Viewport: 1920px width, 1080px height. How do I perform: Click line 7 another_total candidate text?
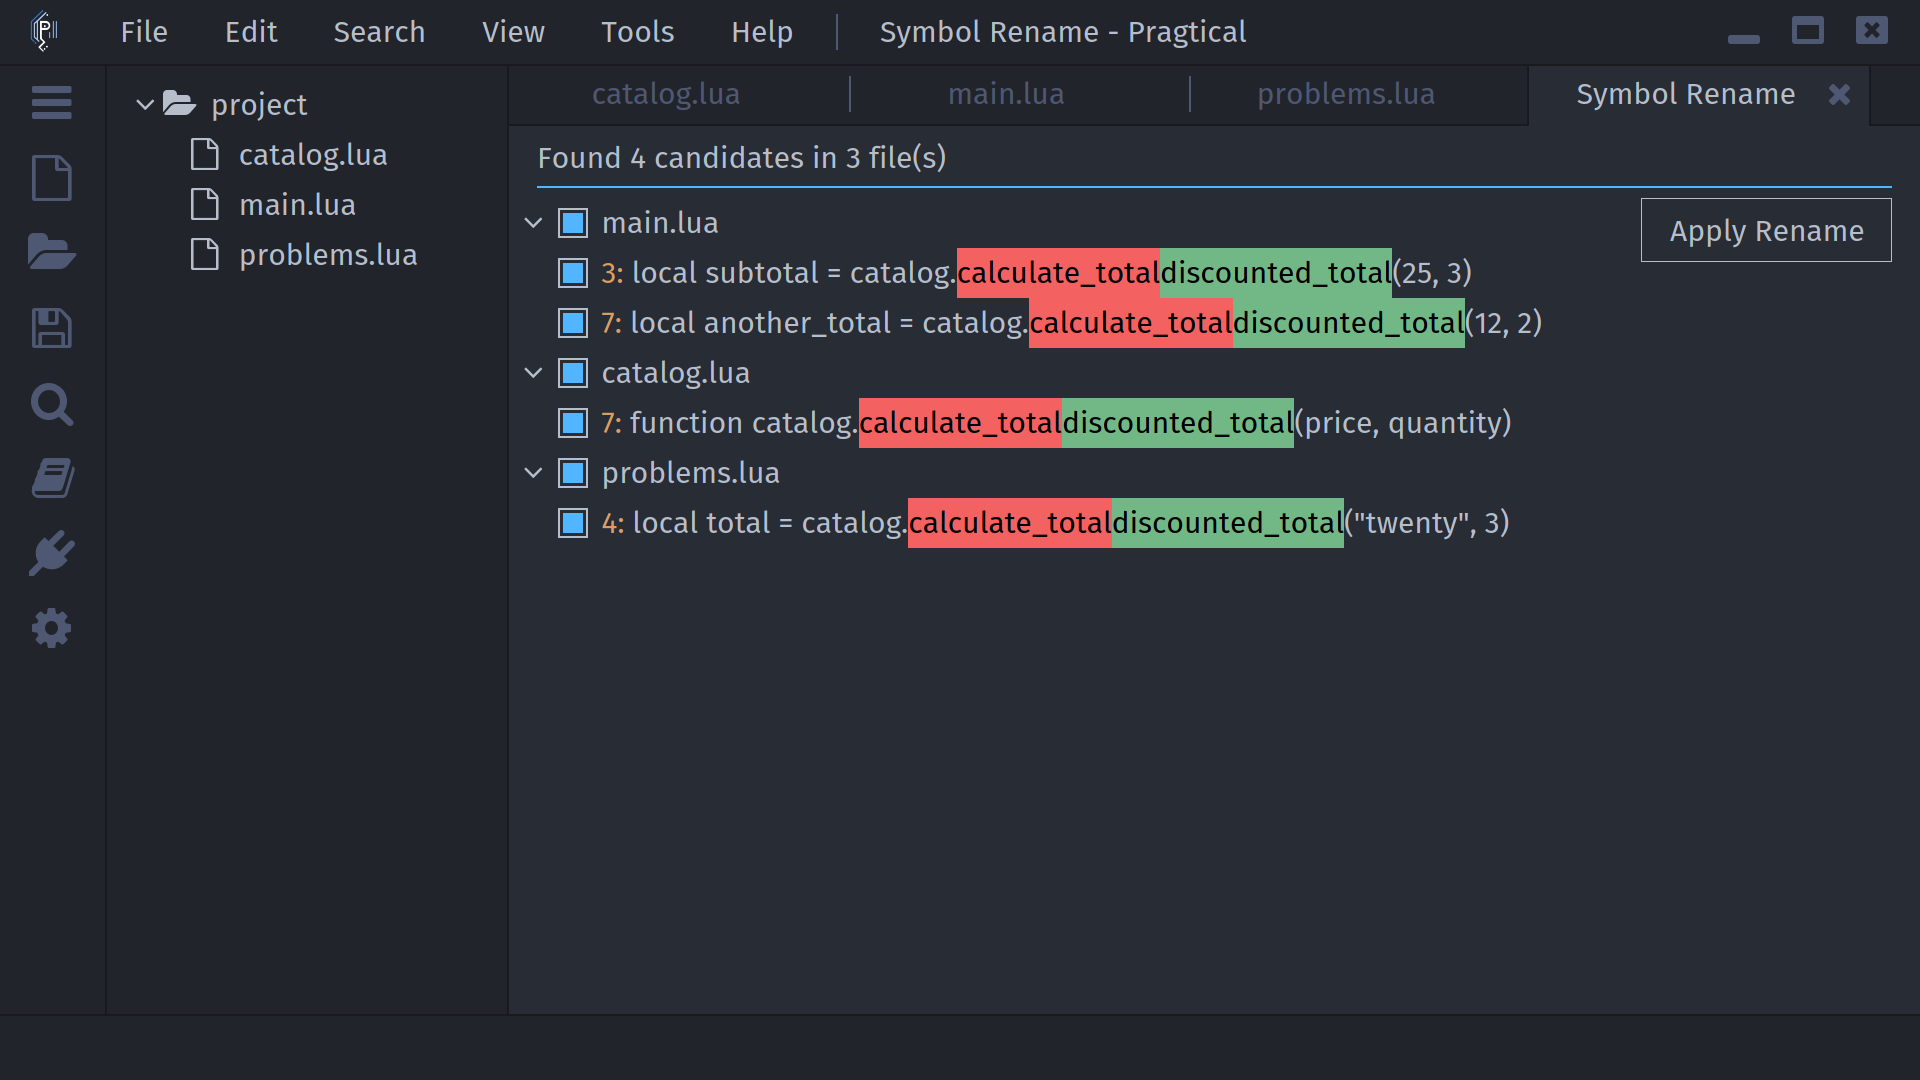coord(1071,322)
